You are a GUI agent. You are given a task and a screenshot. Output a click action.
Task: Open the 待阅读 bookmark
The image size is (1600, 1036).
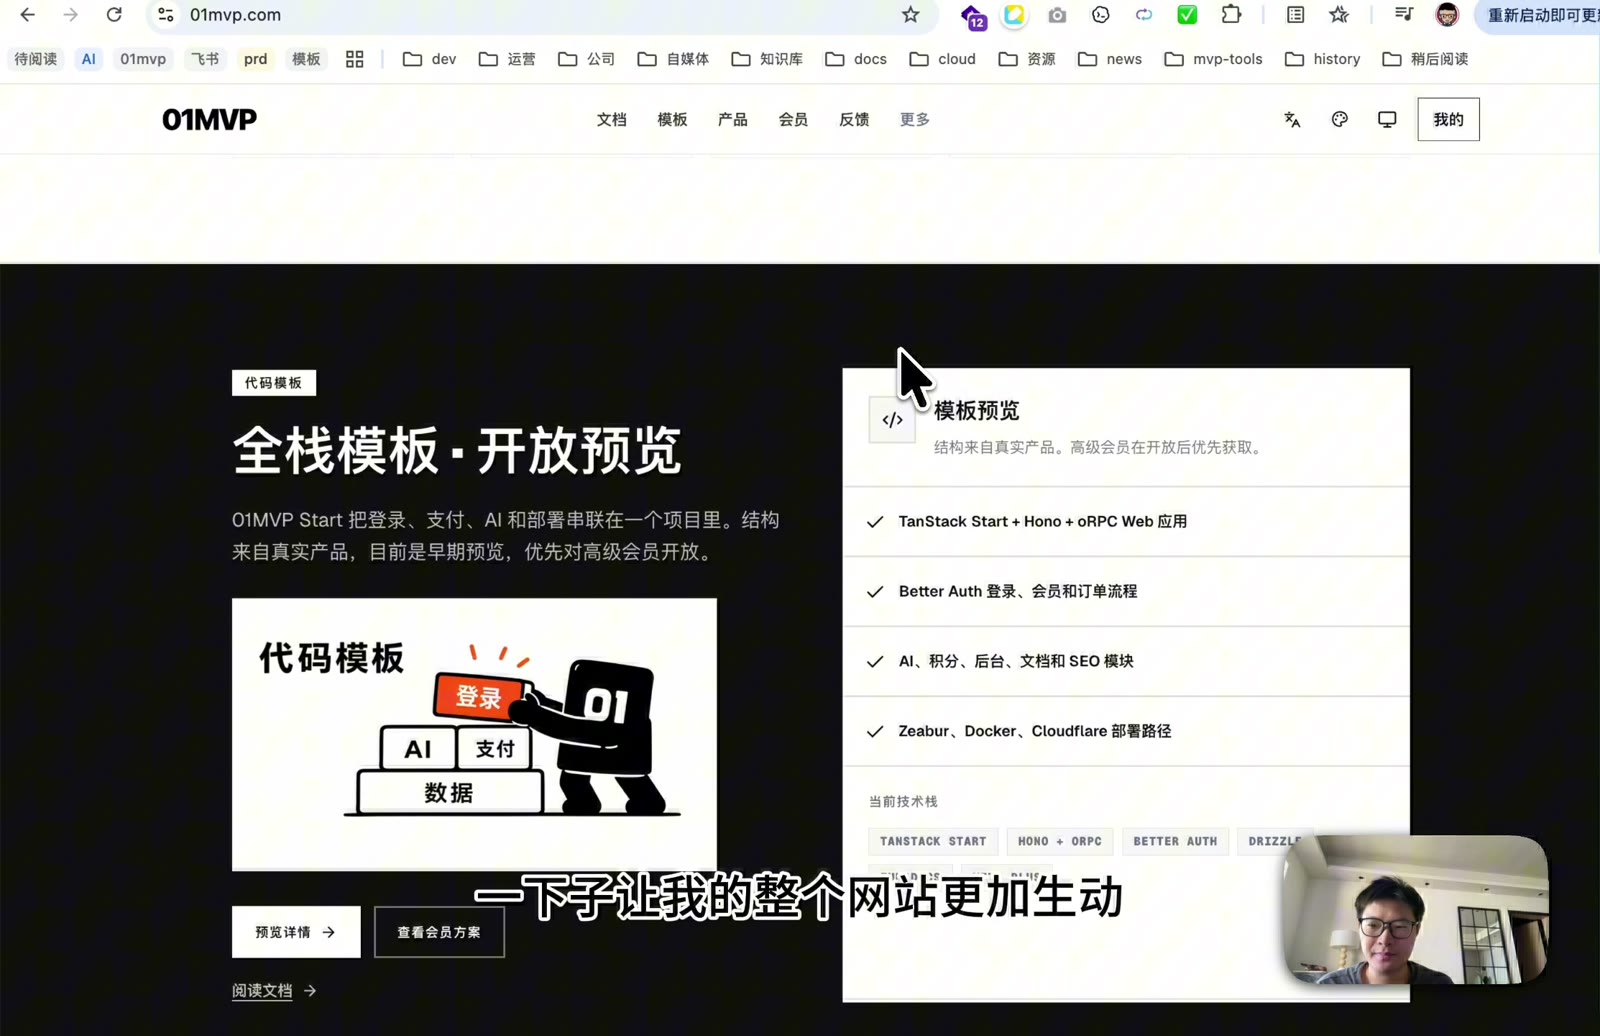[x=36, y=59]
